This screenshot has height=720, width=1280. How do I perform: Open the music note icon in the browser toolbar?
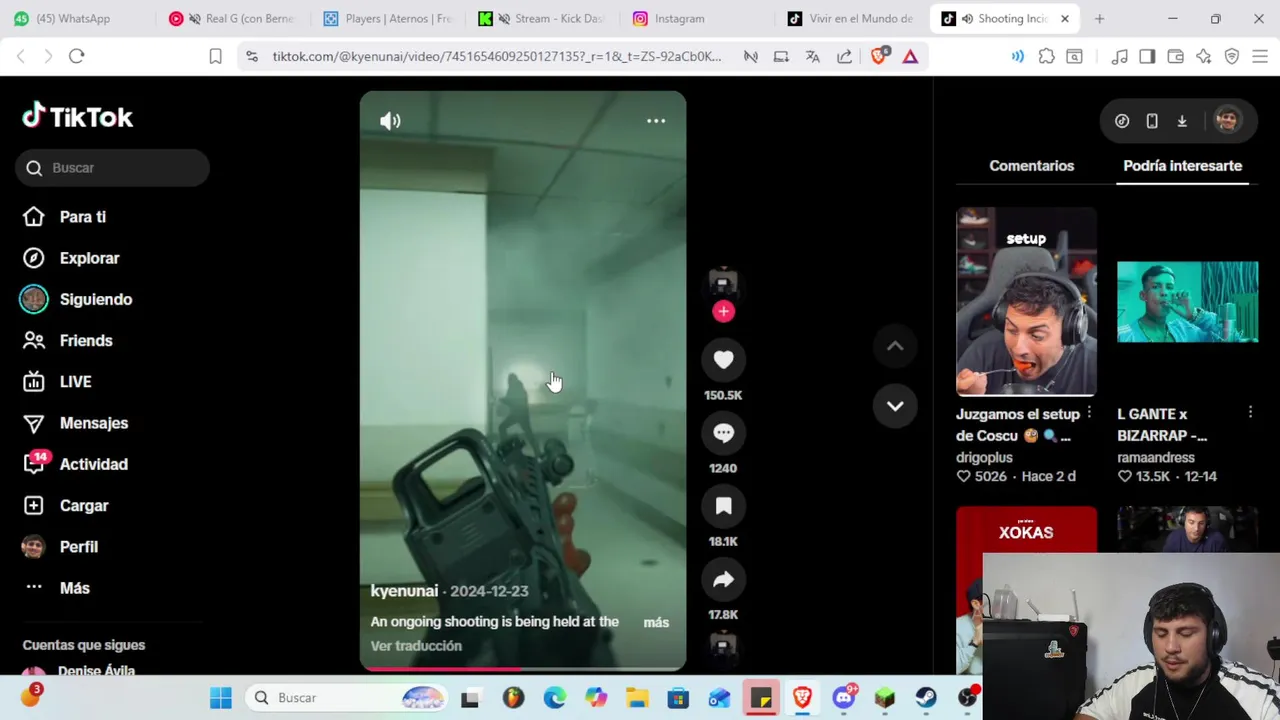coord(1120,57)
